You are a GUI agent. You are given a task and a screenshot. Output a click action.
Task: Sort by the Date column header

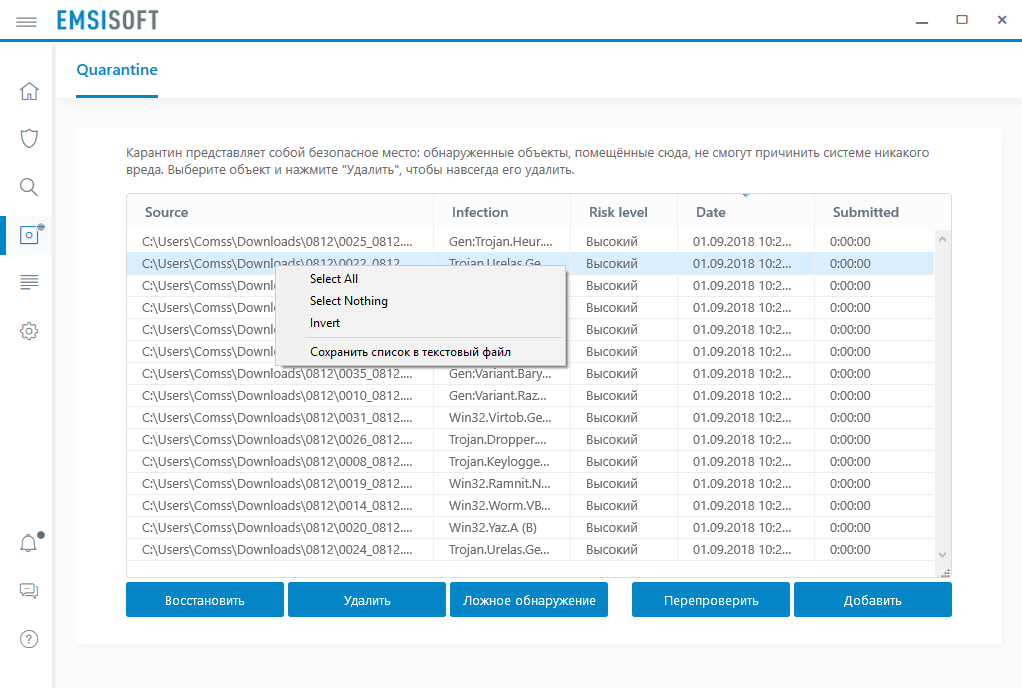tap(746, 212)
